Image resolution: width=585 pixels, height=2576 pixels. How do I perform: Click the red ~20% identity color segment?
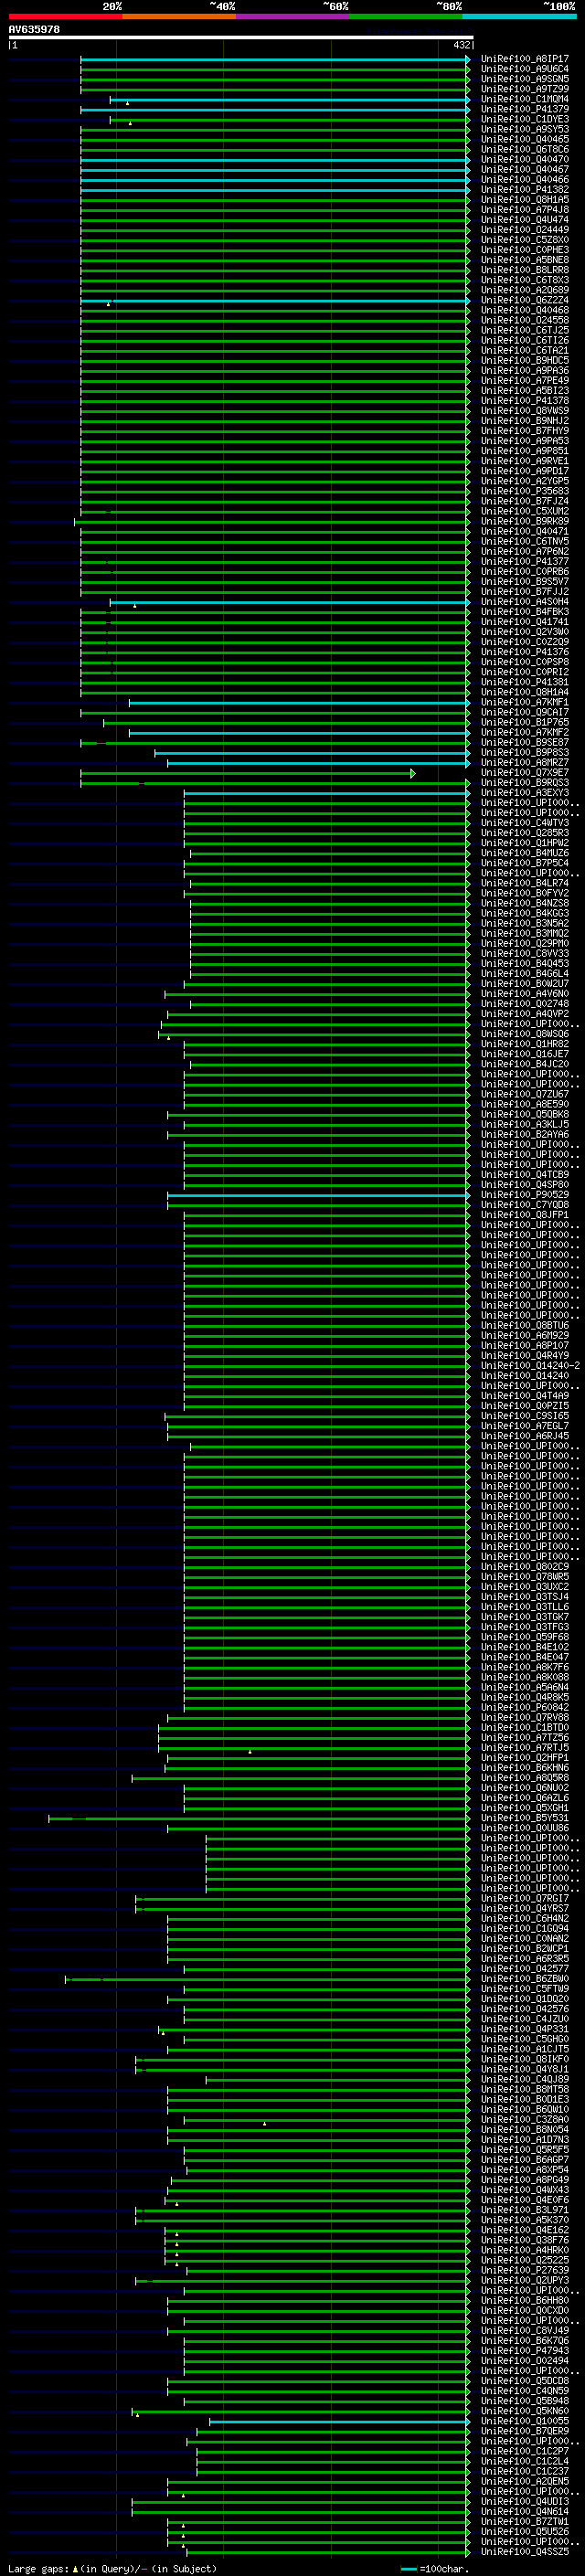pos(65,16)
